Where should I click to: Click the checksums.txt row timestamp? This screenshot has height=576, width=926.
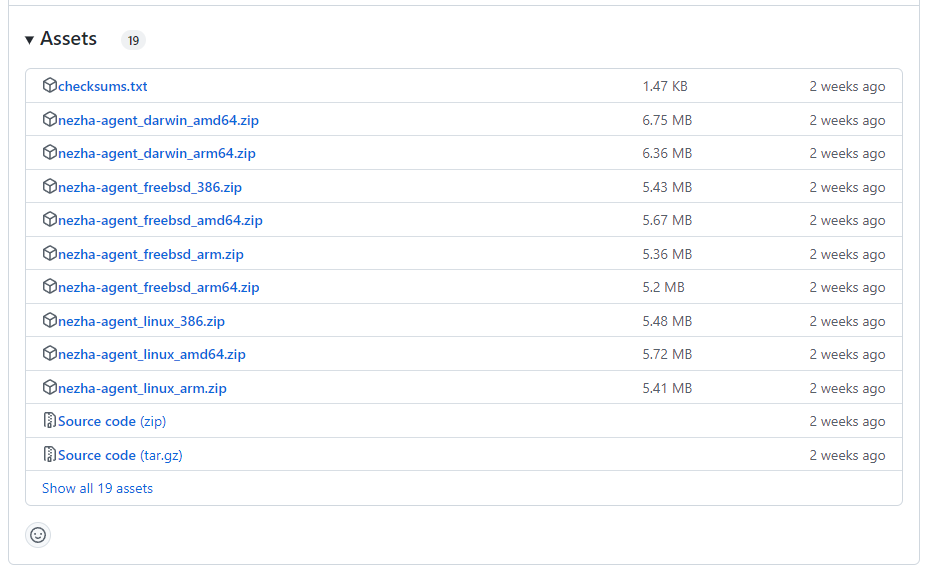click(847, 87)
